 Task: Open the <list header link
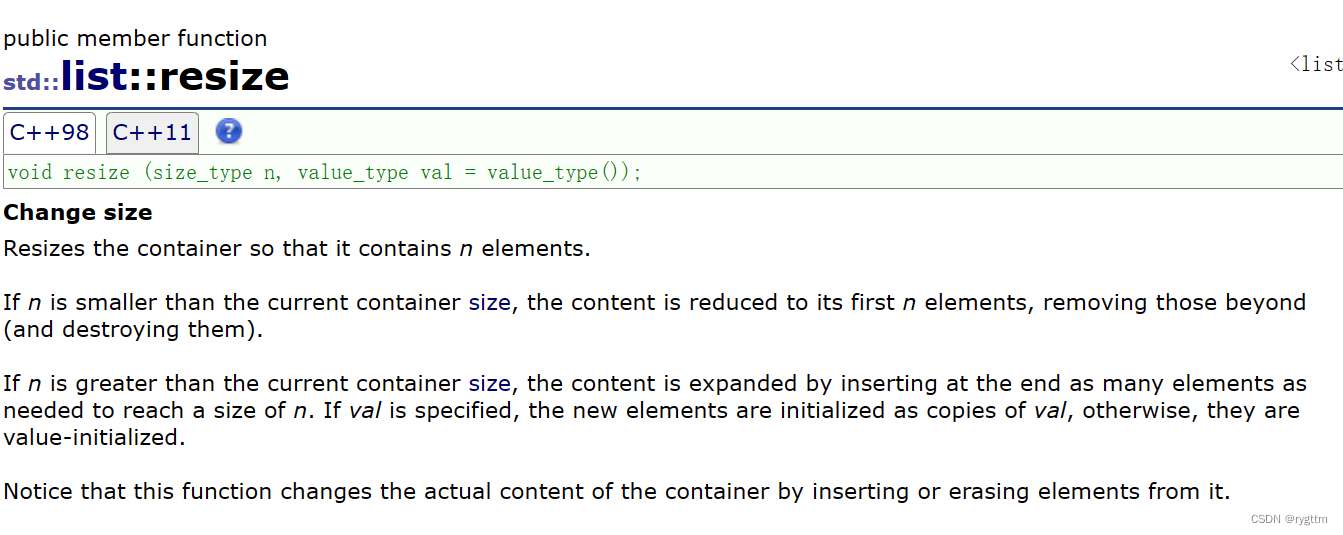click(x=1316, y=64)
